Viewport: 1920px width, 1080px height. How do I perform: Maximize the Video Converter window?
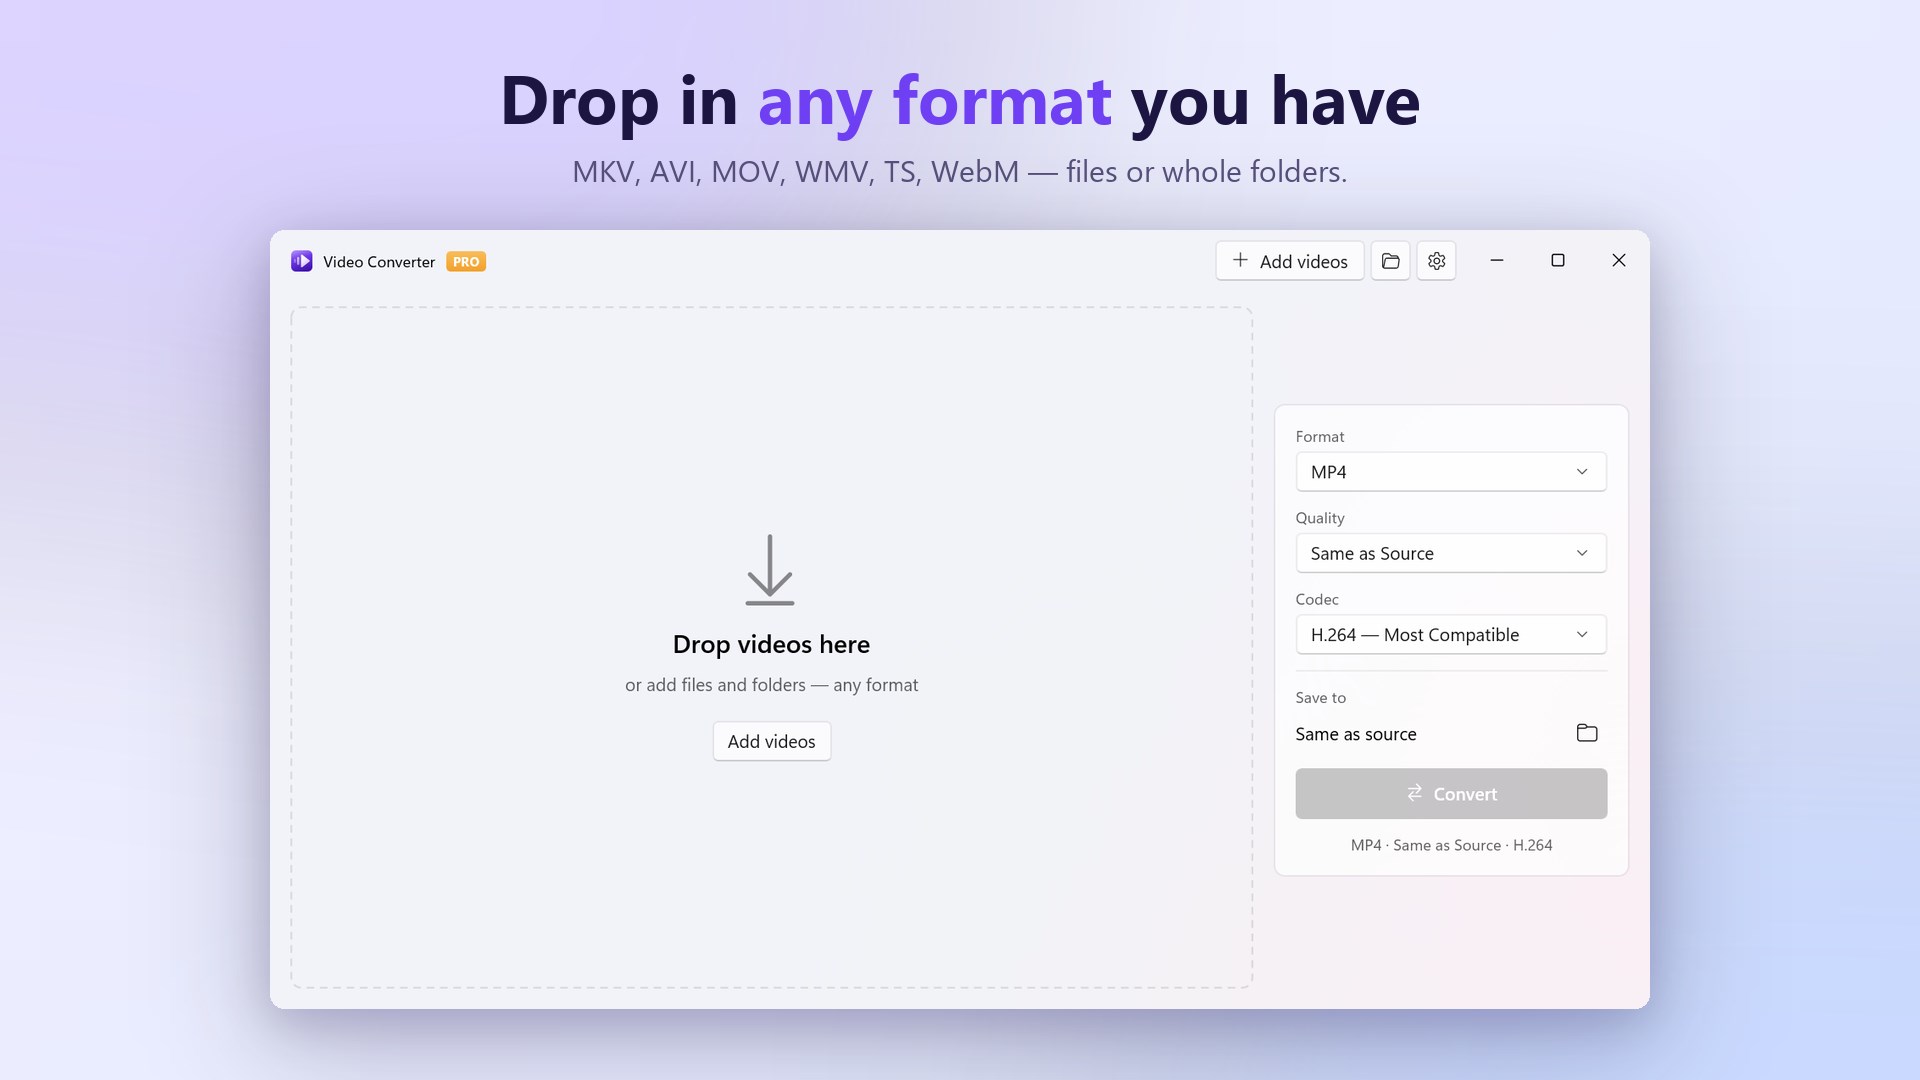pos(1558,260)
